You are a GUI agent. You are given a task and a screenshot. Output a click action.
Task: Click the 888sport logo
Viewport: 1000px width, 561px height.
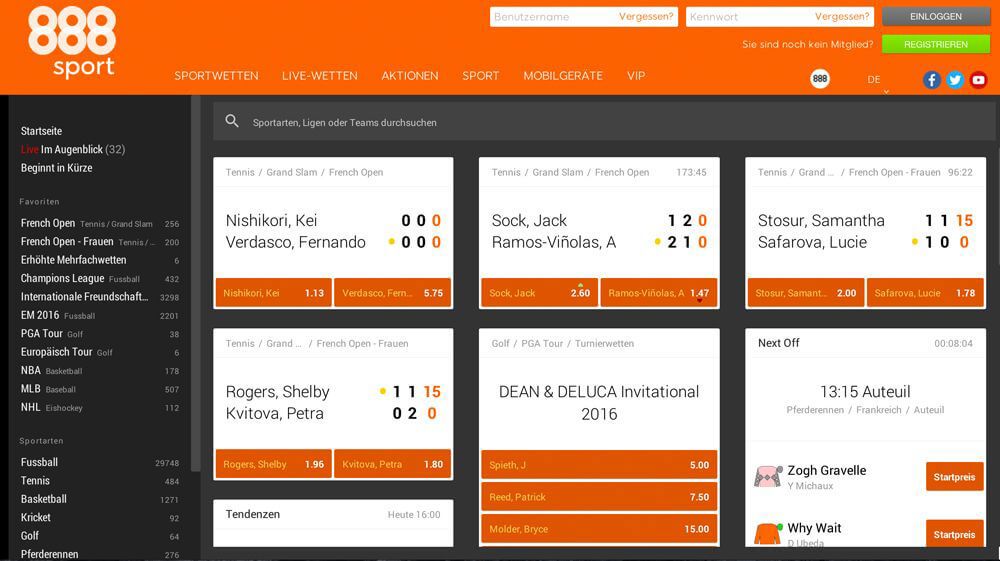pyautogui.click(x=72, y=43)
